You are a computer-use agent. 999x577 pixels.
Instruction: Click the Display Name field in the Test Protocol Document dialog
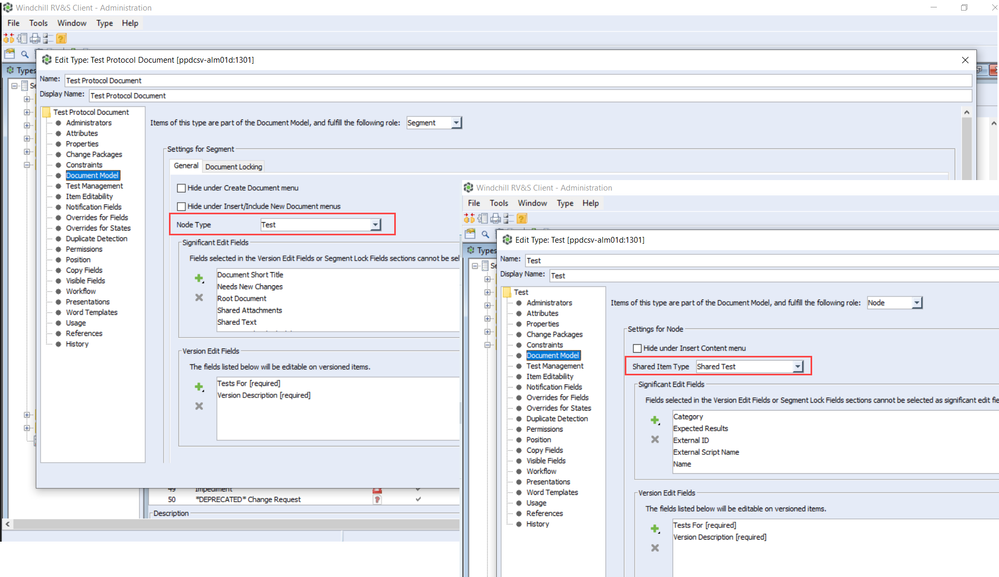point(530,96)
